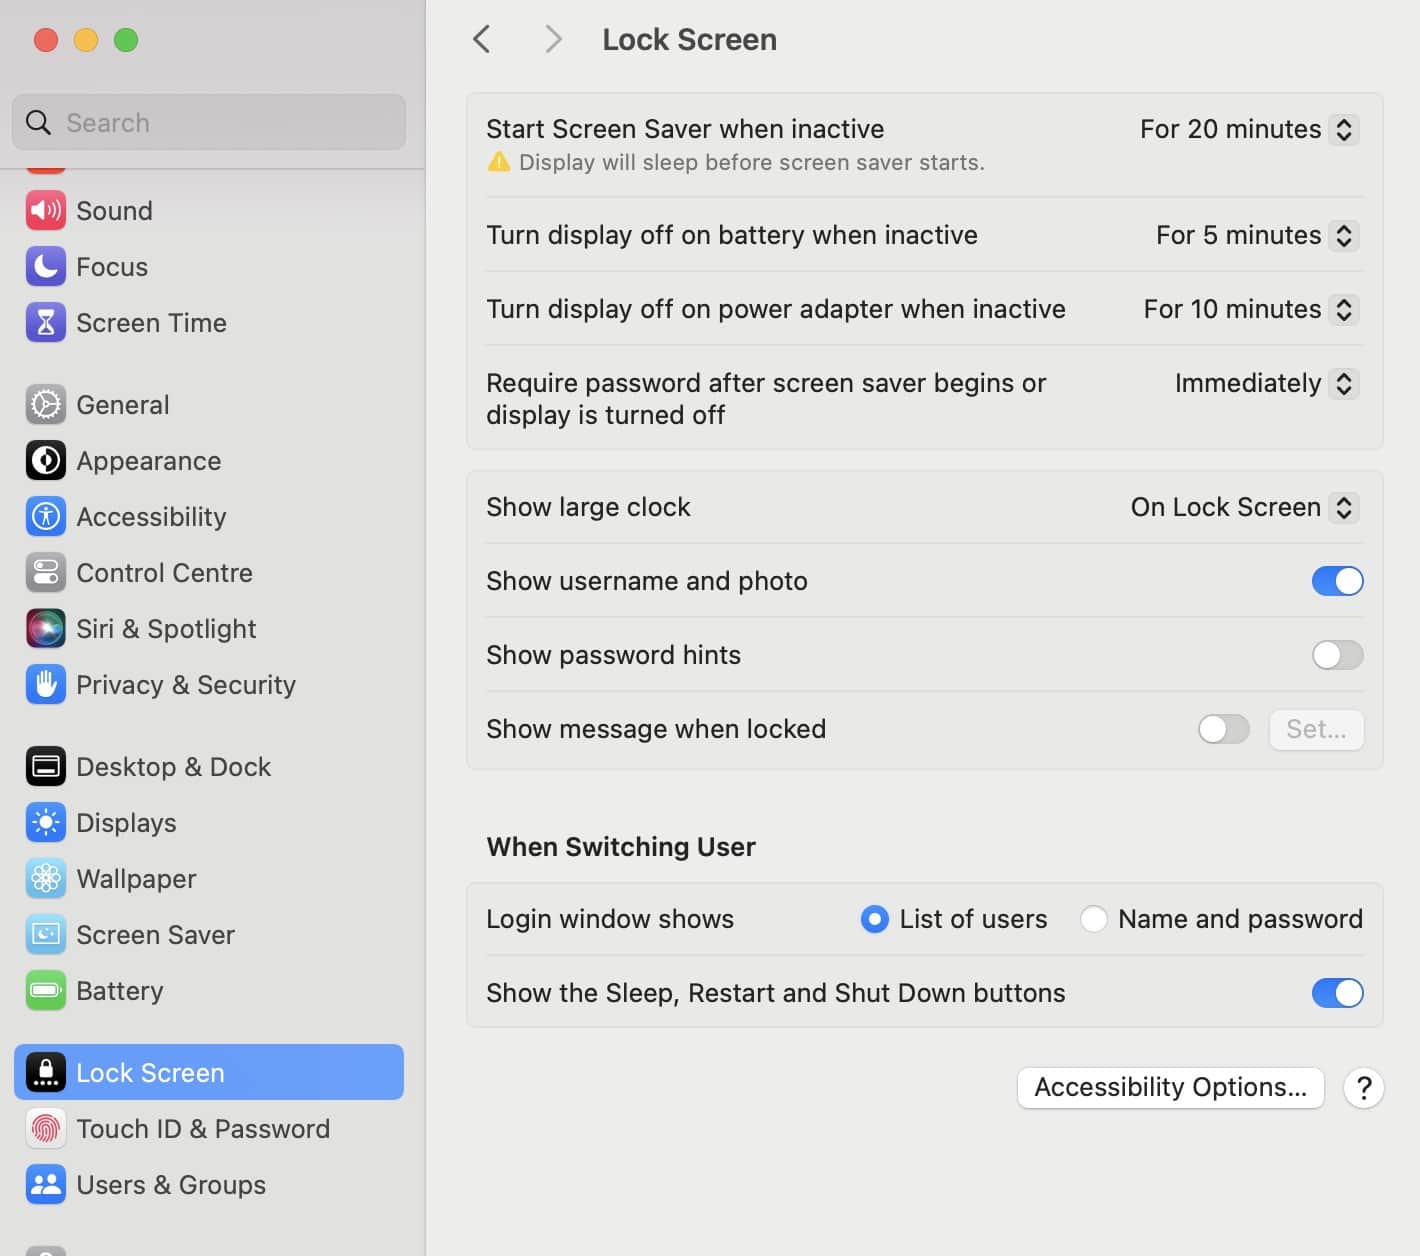Select Name and password login option
Viewport: 1420px width, 1256px height.
click(x=1093, y=918)
